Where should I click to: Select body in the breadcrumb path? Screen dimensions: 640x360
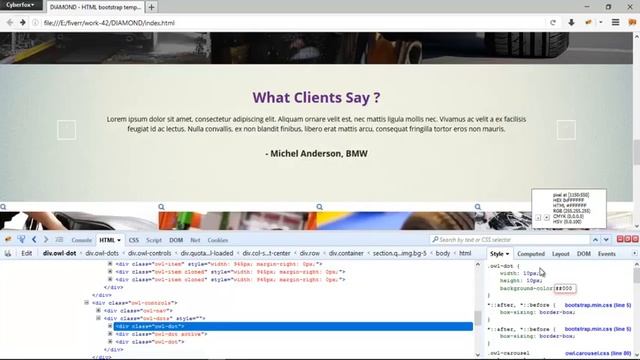[443, 253]
